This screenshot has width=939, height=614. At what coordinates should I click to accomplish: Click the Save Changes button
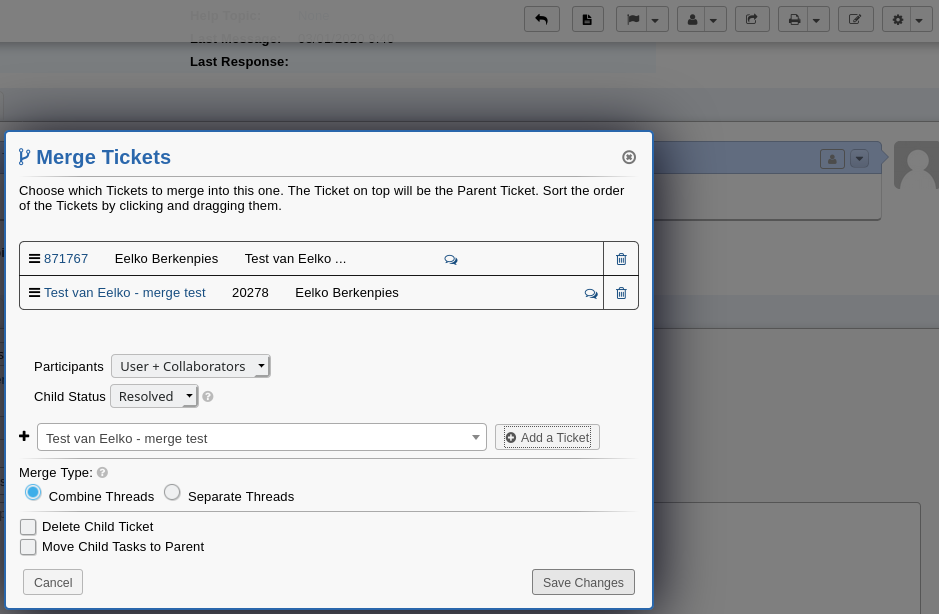point(583,582)
